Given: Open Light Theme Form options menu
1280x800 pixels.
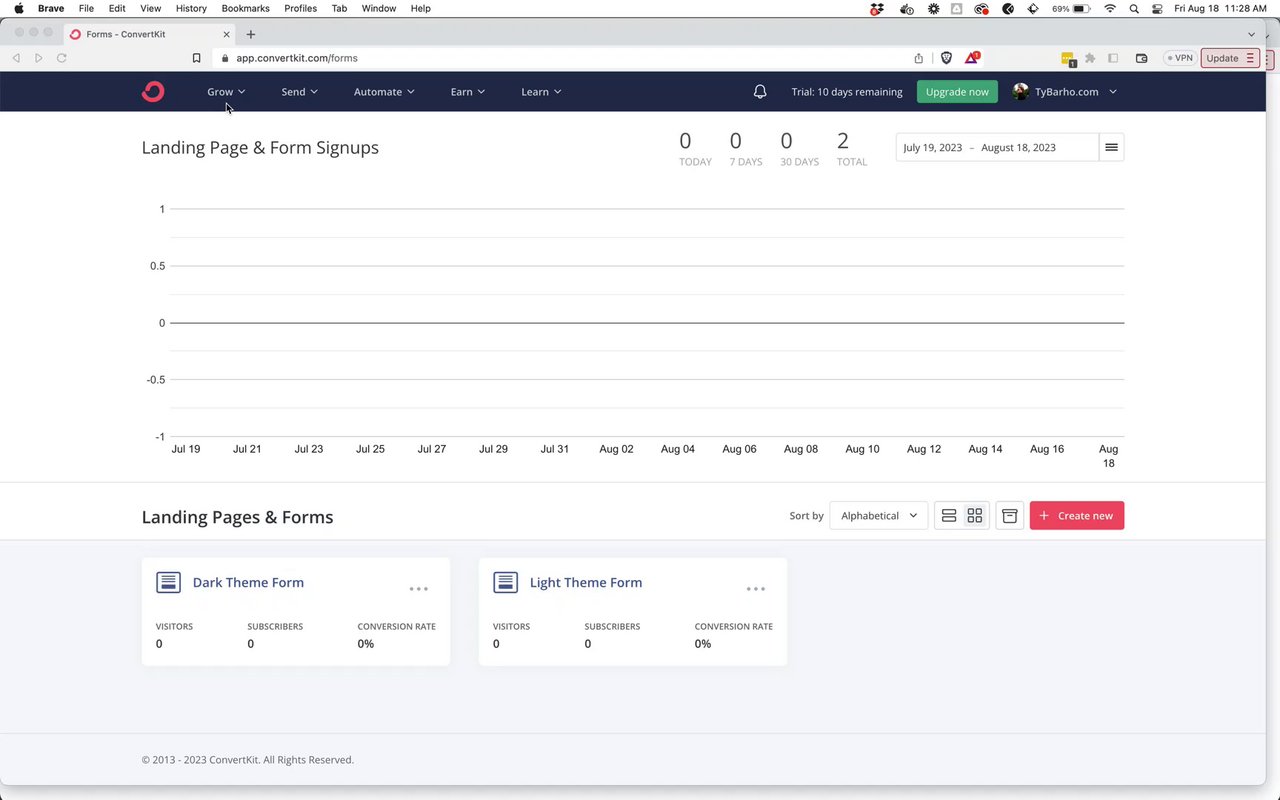Looking at the screenshot, I should coord(756,589).
